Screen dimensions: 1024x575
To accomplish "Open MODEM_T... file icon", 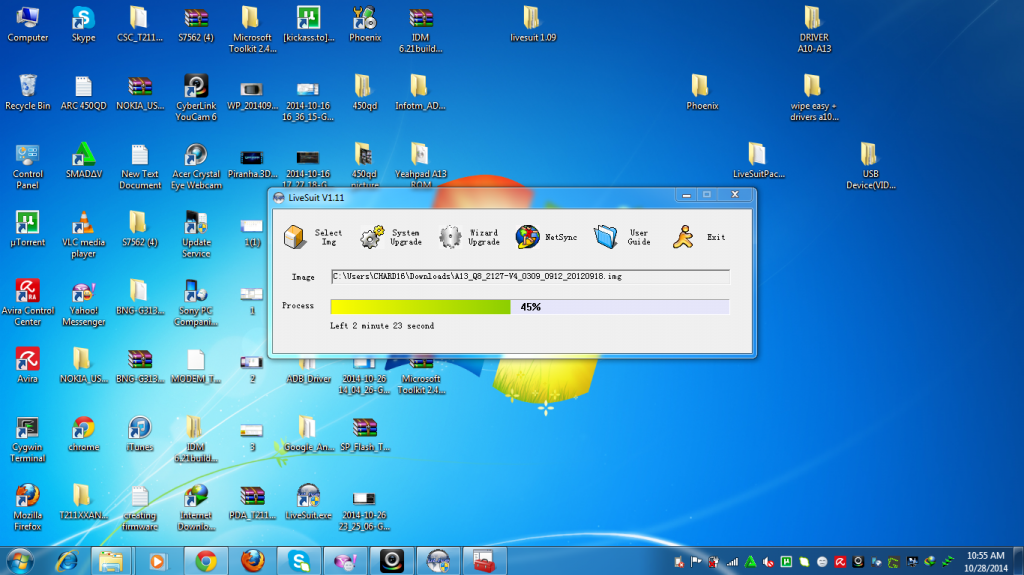I will point(196,365).
